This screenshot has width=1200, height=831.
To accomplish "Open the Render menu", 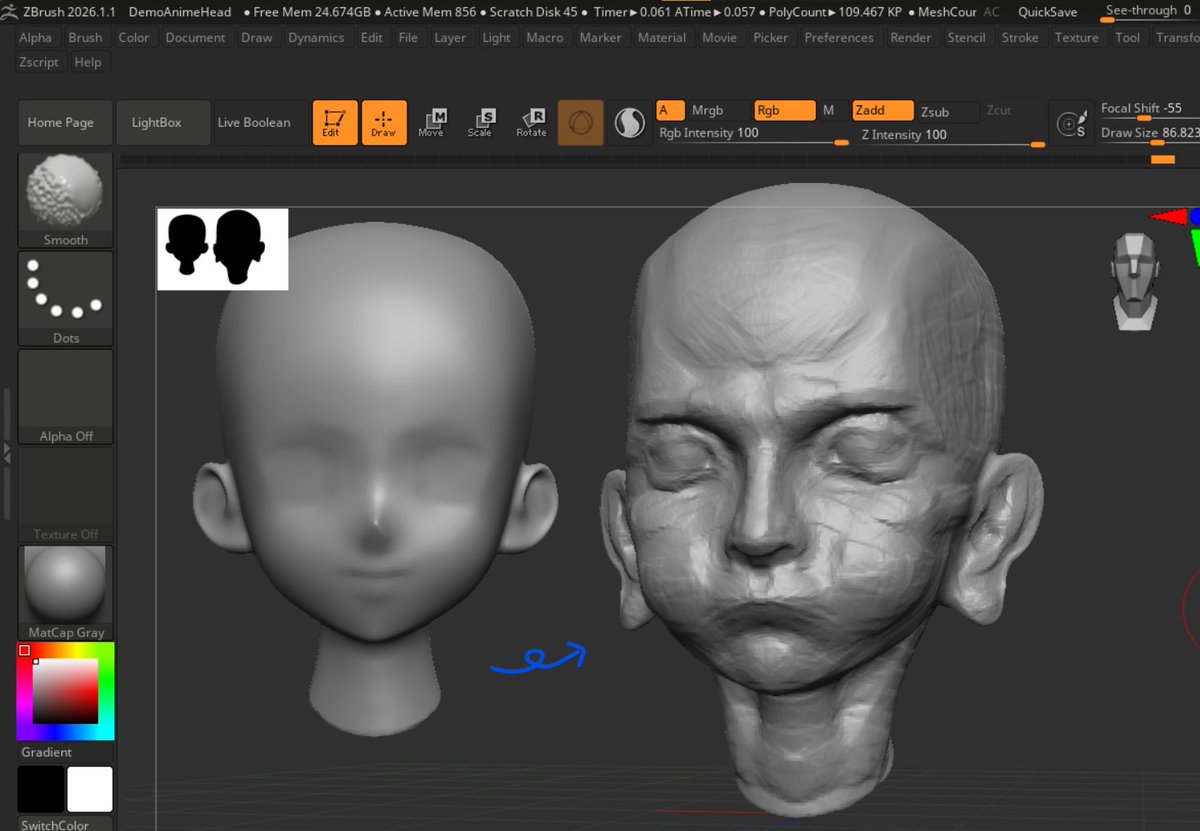I will pos(911,38).
